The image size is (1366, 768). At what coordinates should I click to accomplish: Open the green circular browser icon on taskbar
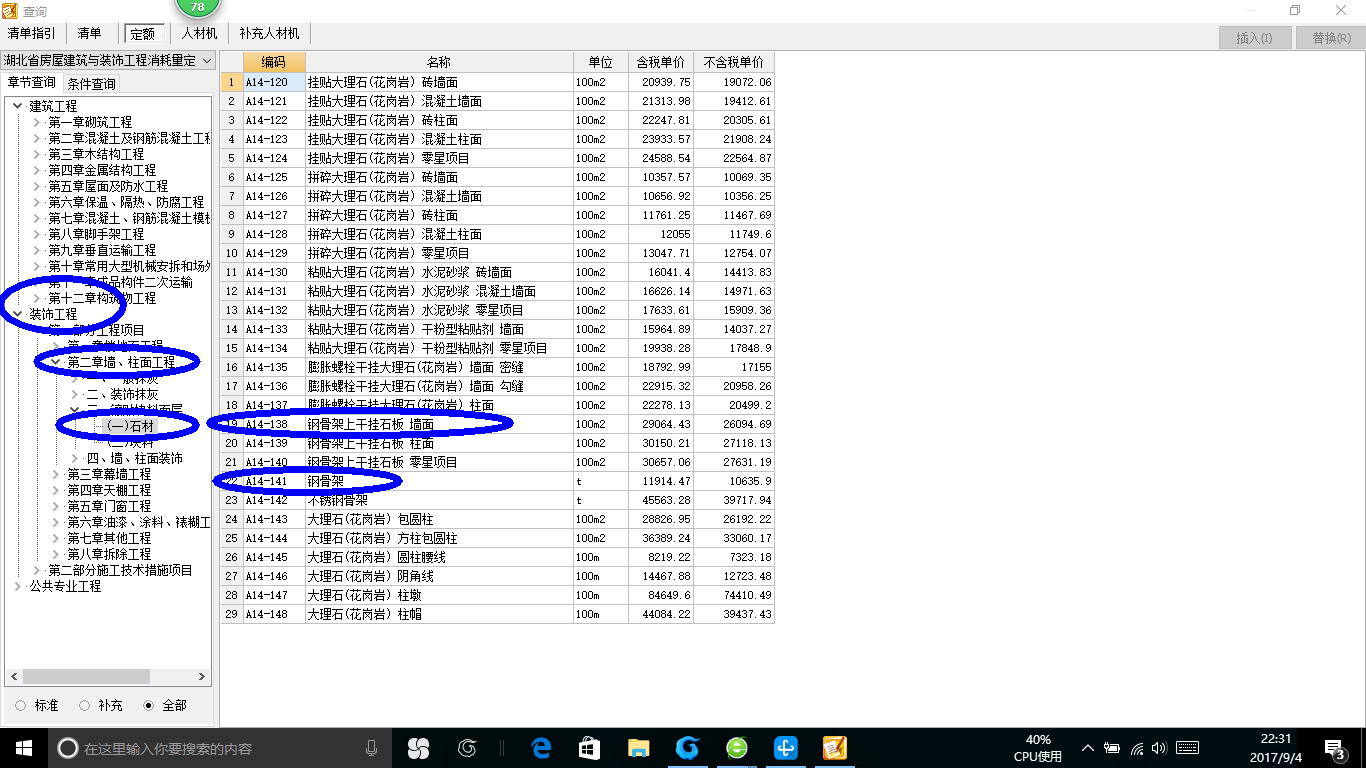click(x=736, y=748)
